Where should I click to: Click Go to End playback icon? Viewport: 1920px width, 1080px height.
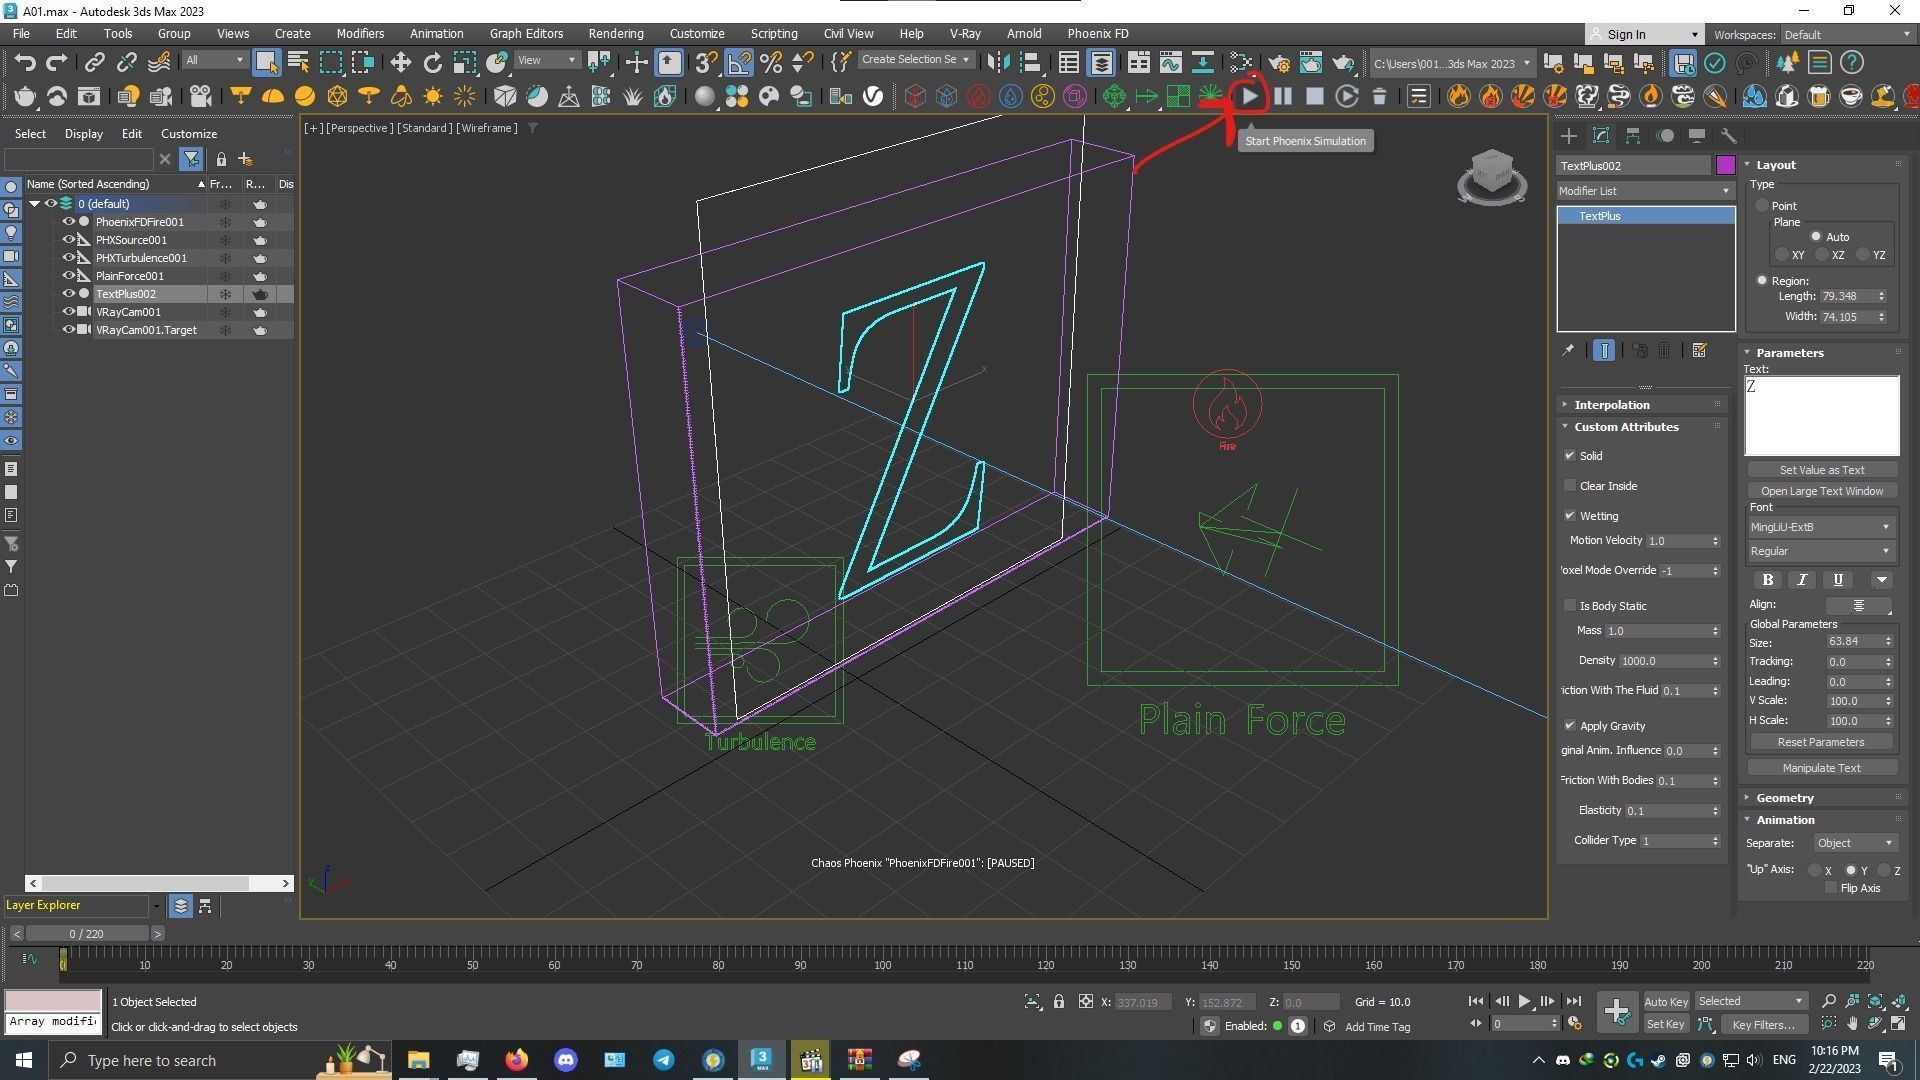[1573, 1001]
